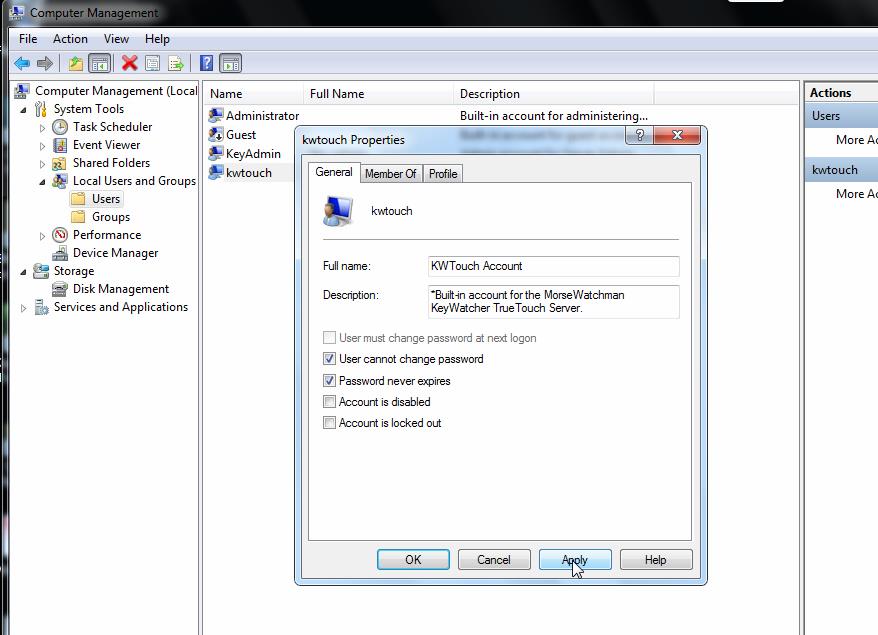This screenshot has width=878, height=635.
Task: Click the Up one level folder icon
Action: coord(76,63)
